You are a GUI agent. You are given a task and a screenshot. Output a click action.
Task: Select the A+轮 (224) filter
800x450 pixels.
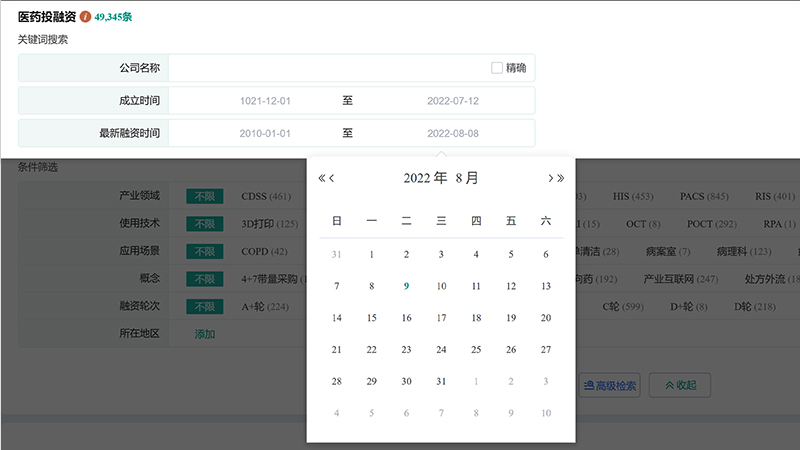tap(265, 307)
